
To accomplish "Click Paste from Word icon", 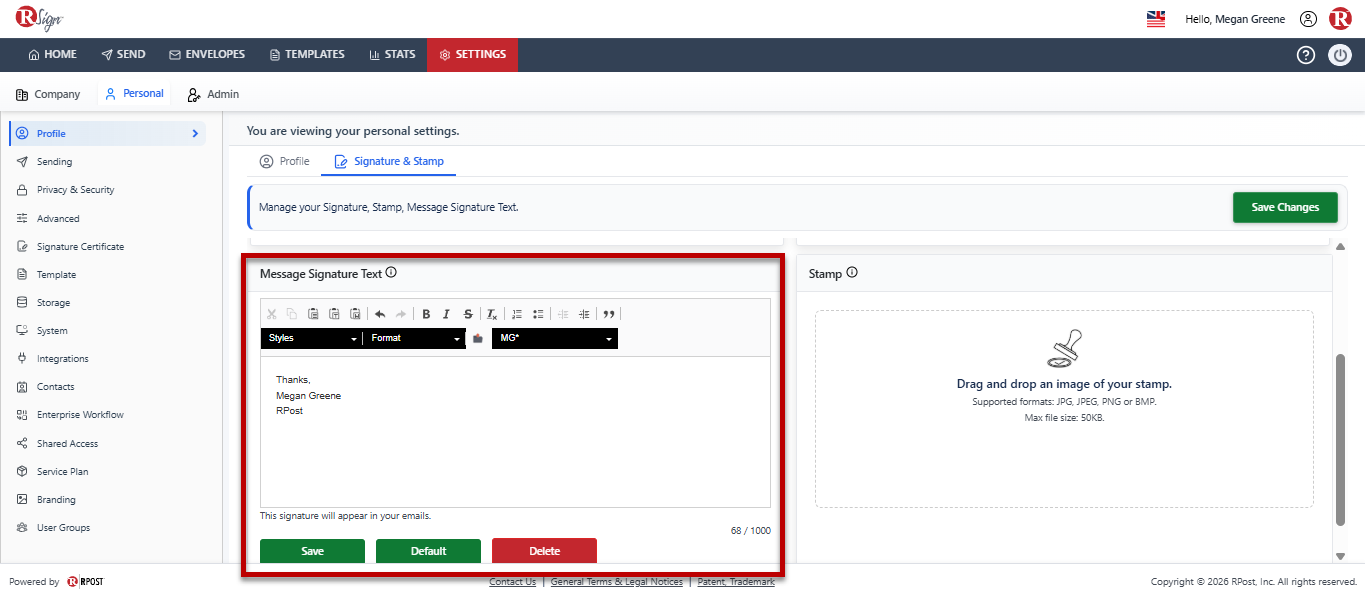I will 355,314.
